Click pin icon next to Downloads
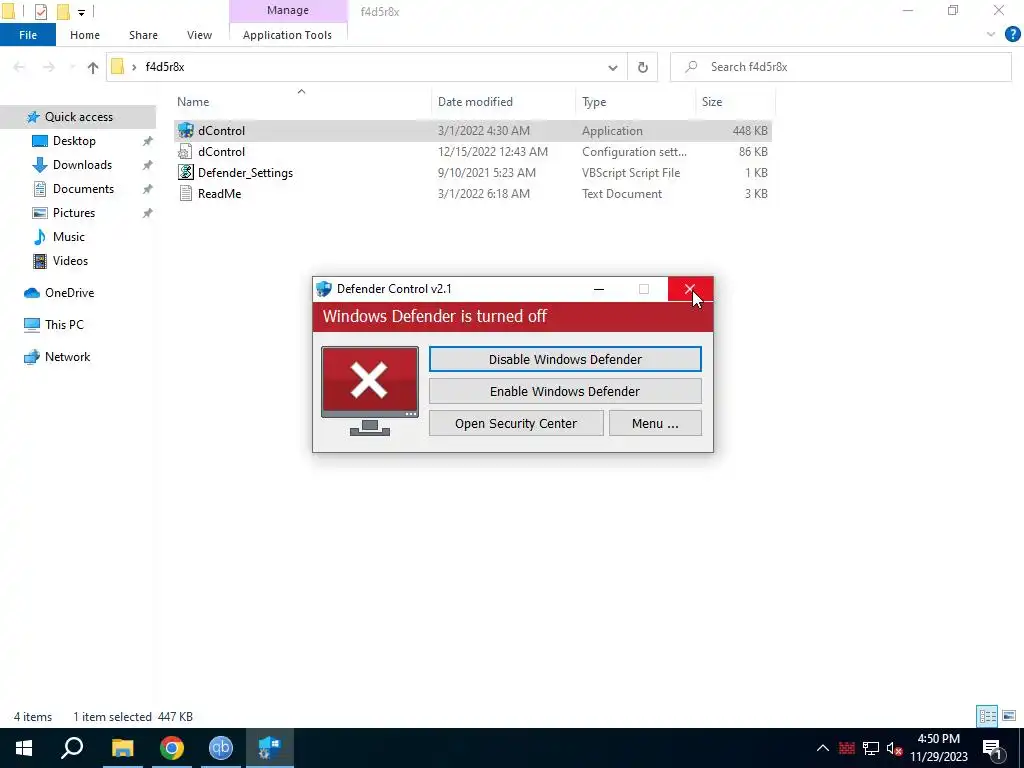The width and height of the screenshot is (1024, 768). click(x=148, y=165)
